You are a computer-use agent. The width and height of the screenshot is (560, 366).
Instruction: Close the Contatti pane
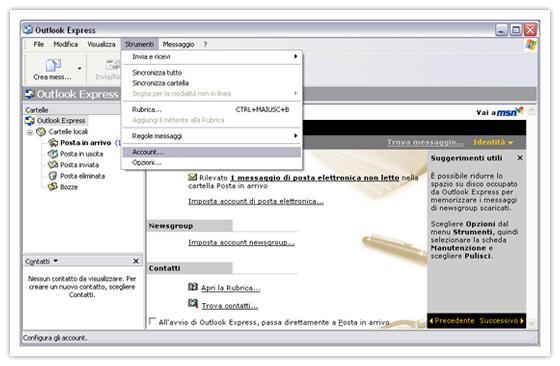[136, 261]
